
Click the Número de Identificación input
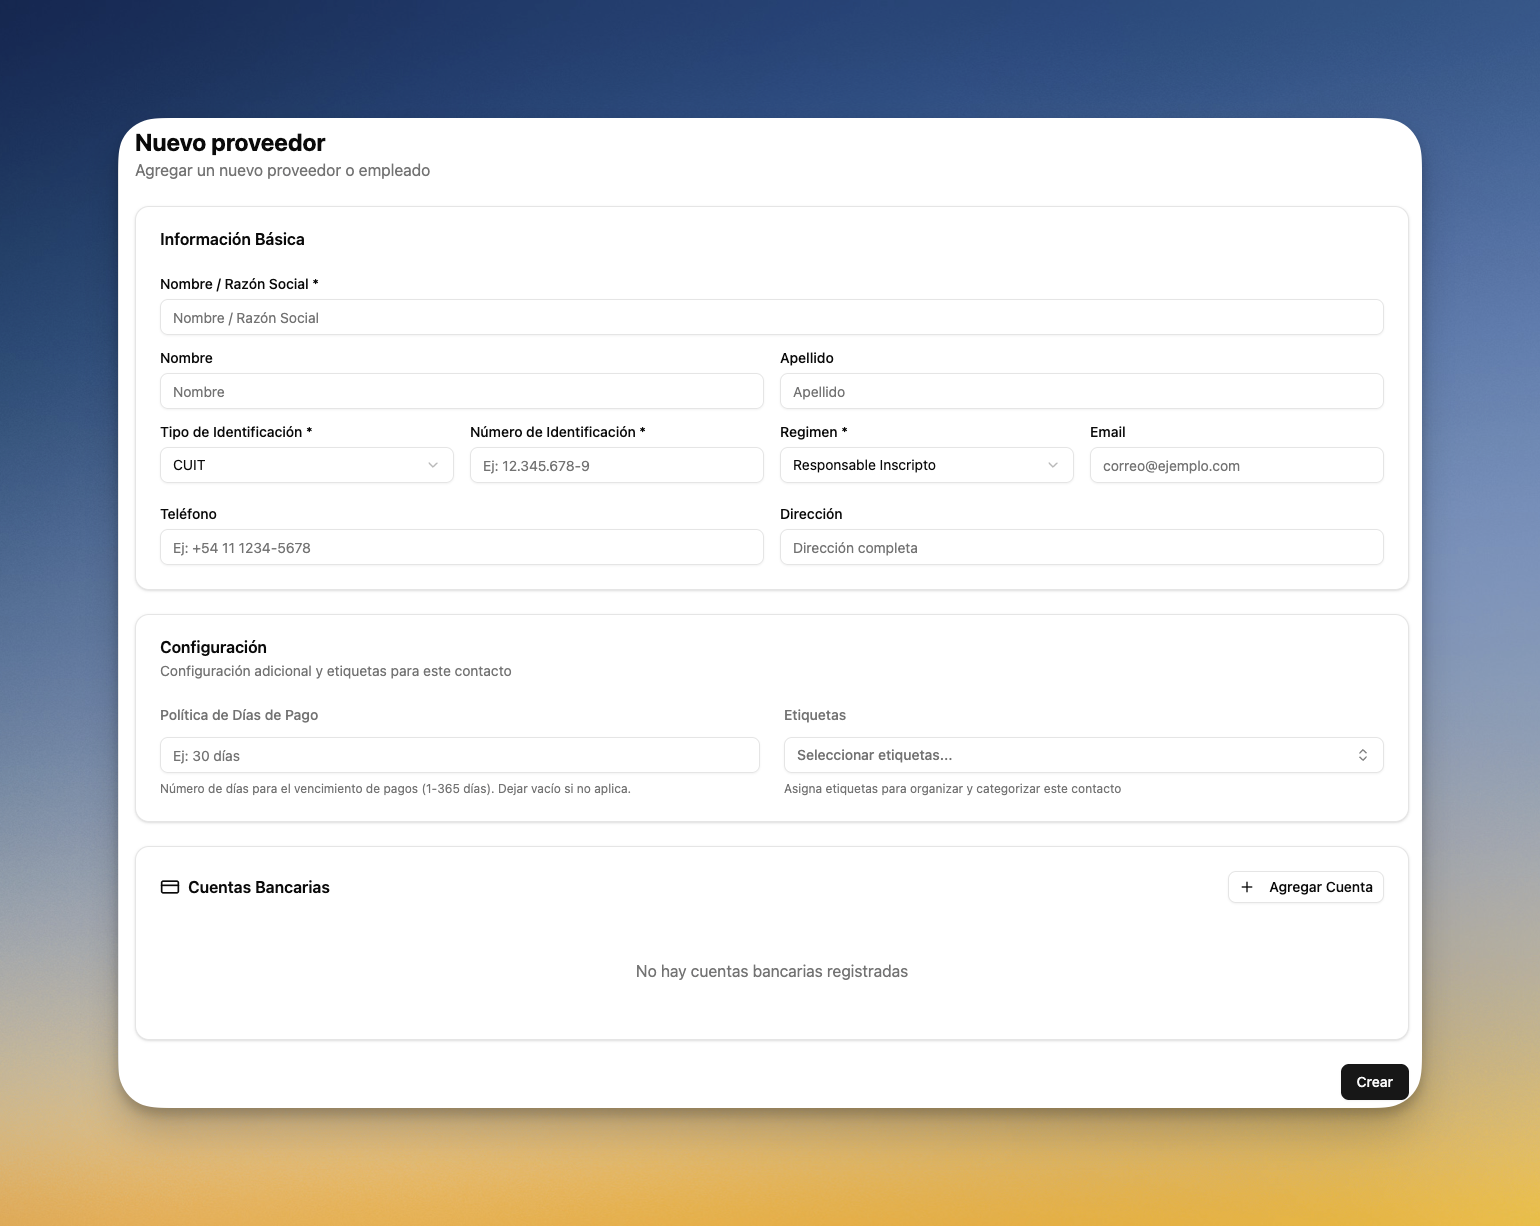(x=616, y=465)
